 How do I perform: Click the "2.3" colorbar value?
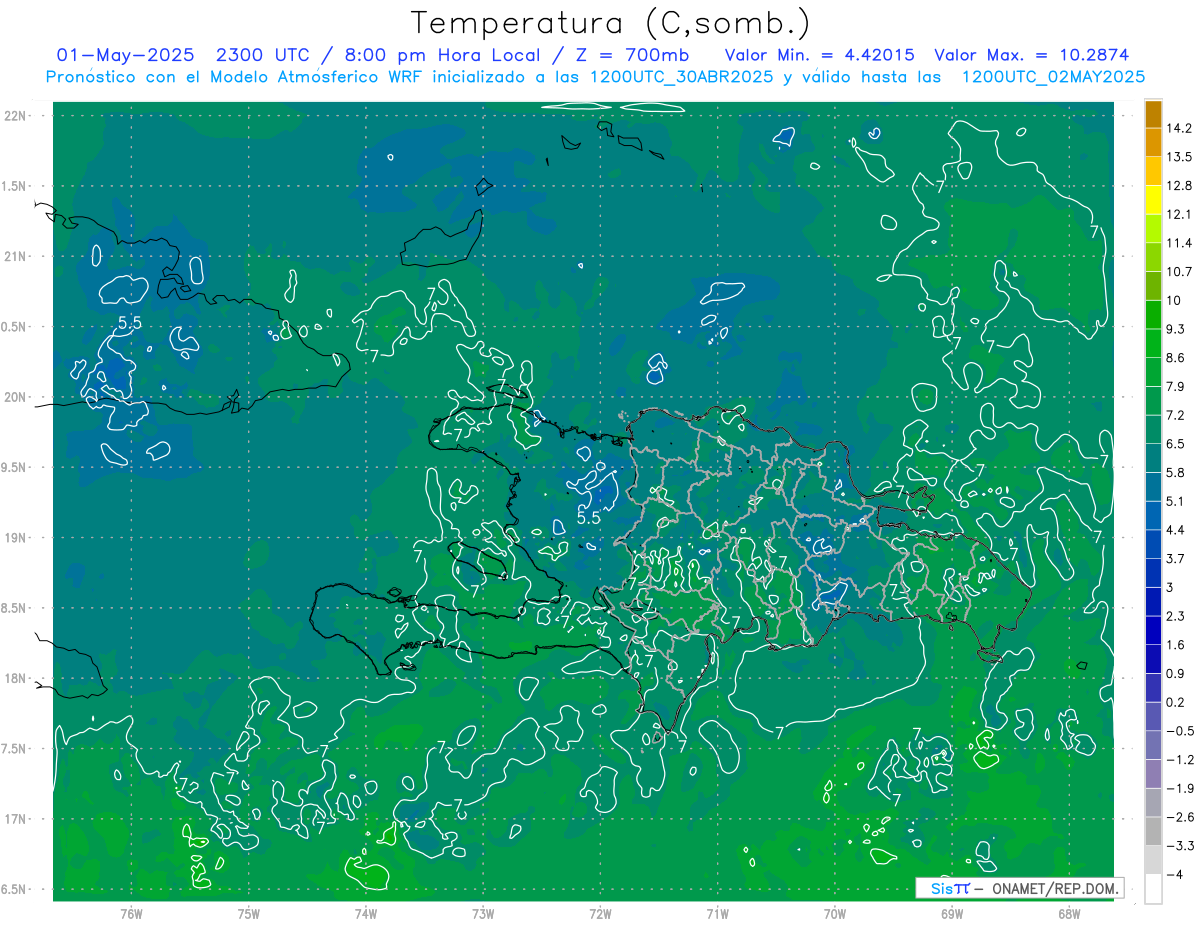pyautogui.click(x=1176, y=617)
